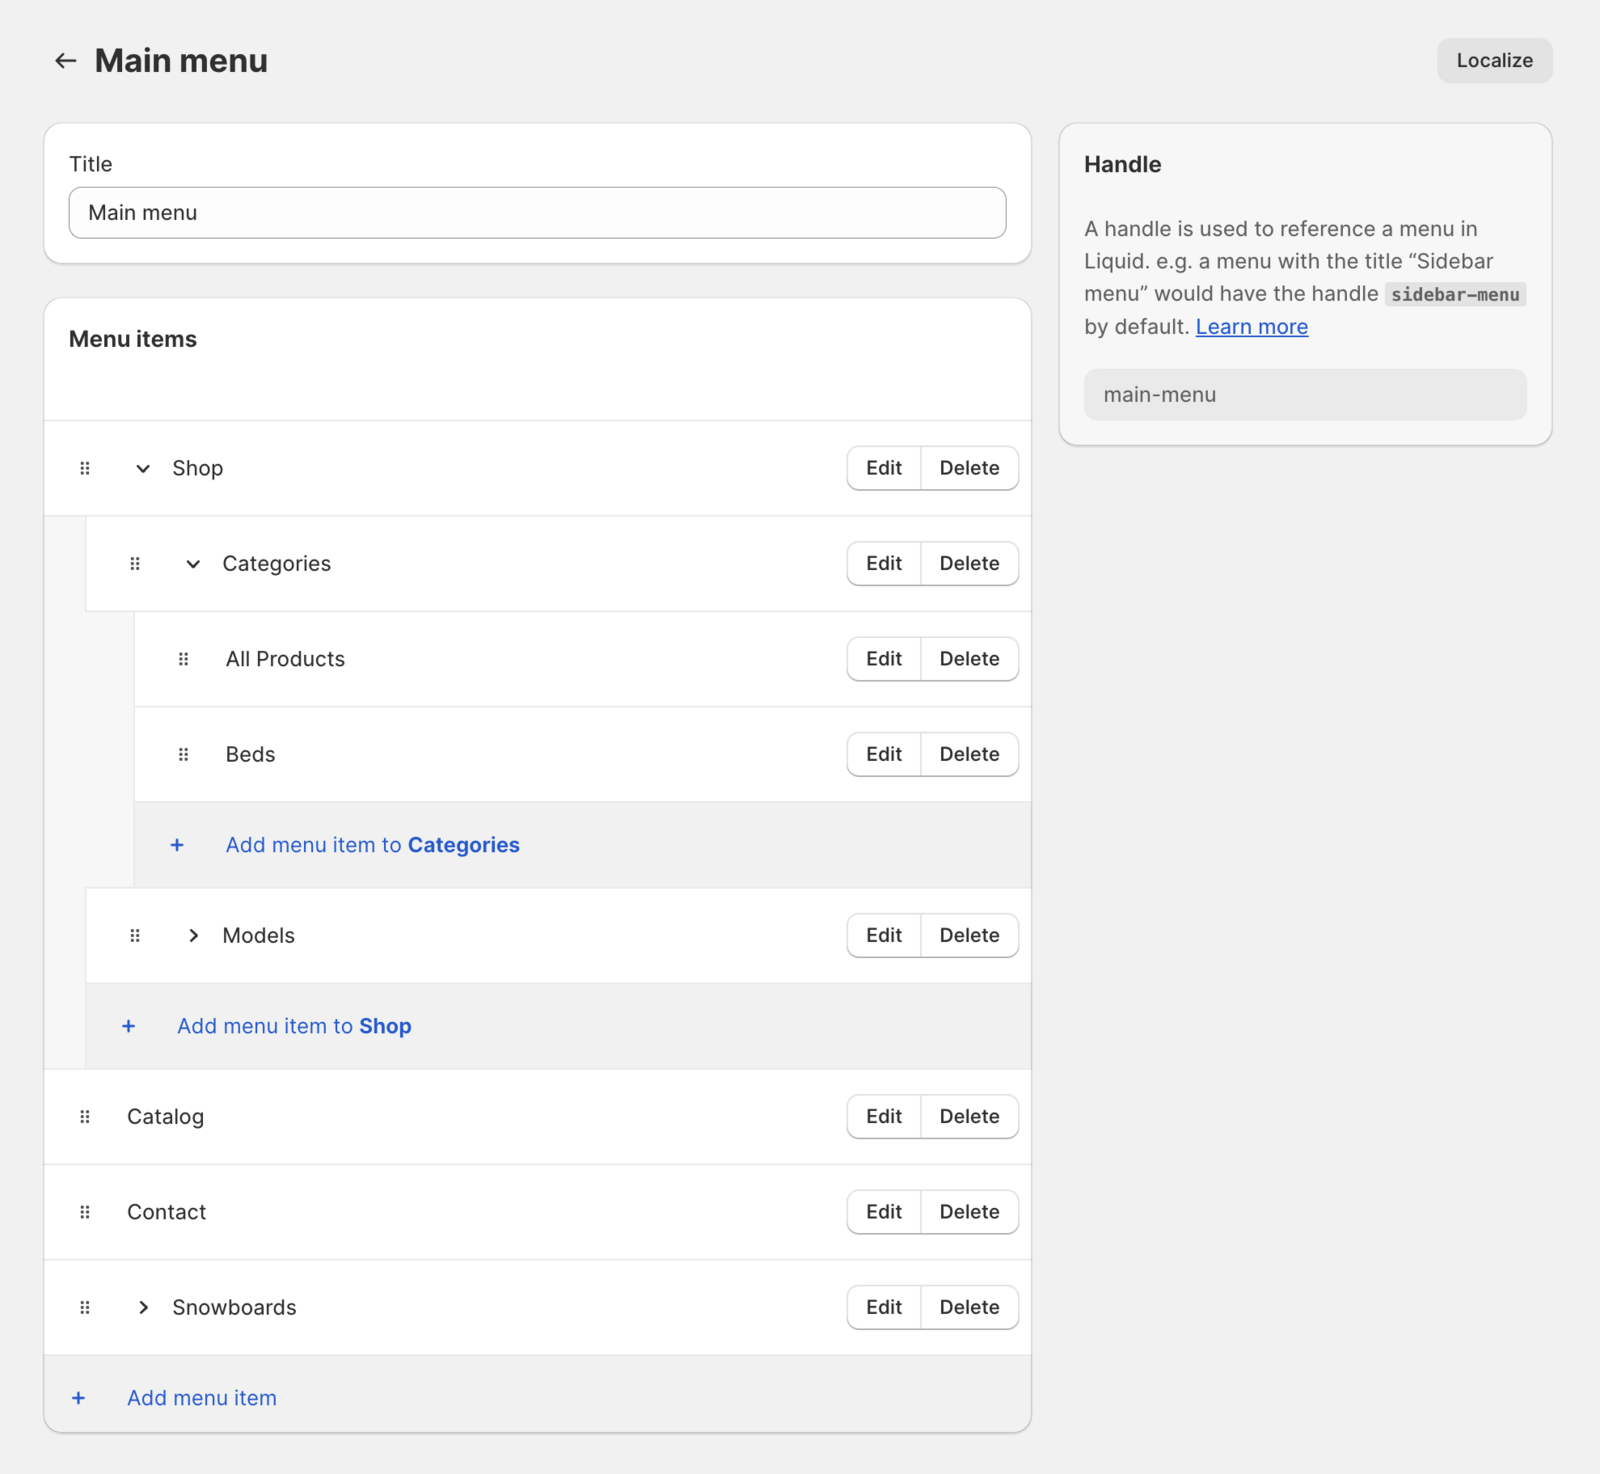Click the drag handle for Snowboards
1600x1474 pixels.
(x=85, y=1308)
